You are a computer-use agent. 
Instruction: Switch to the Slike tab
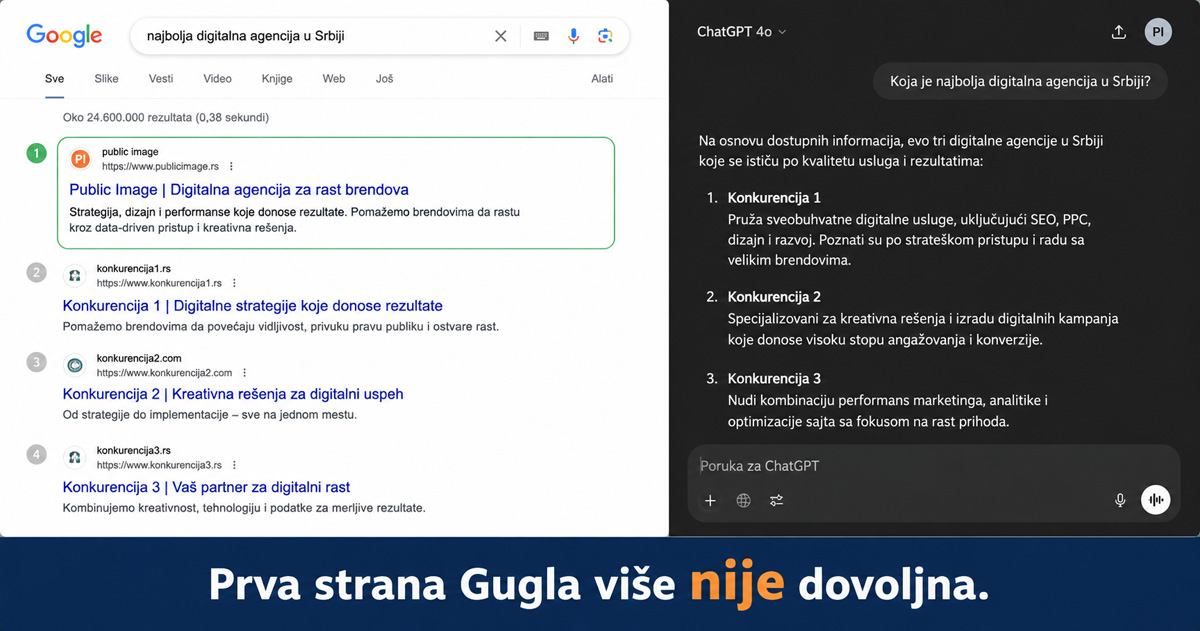click(x=106, y=79)
